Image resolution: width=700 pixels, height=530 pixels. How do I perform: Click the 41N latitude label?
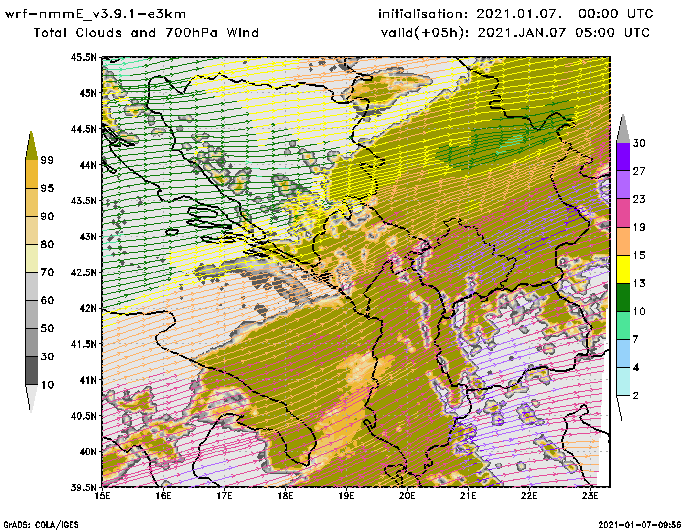(88, 380)
